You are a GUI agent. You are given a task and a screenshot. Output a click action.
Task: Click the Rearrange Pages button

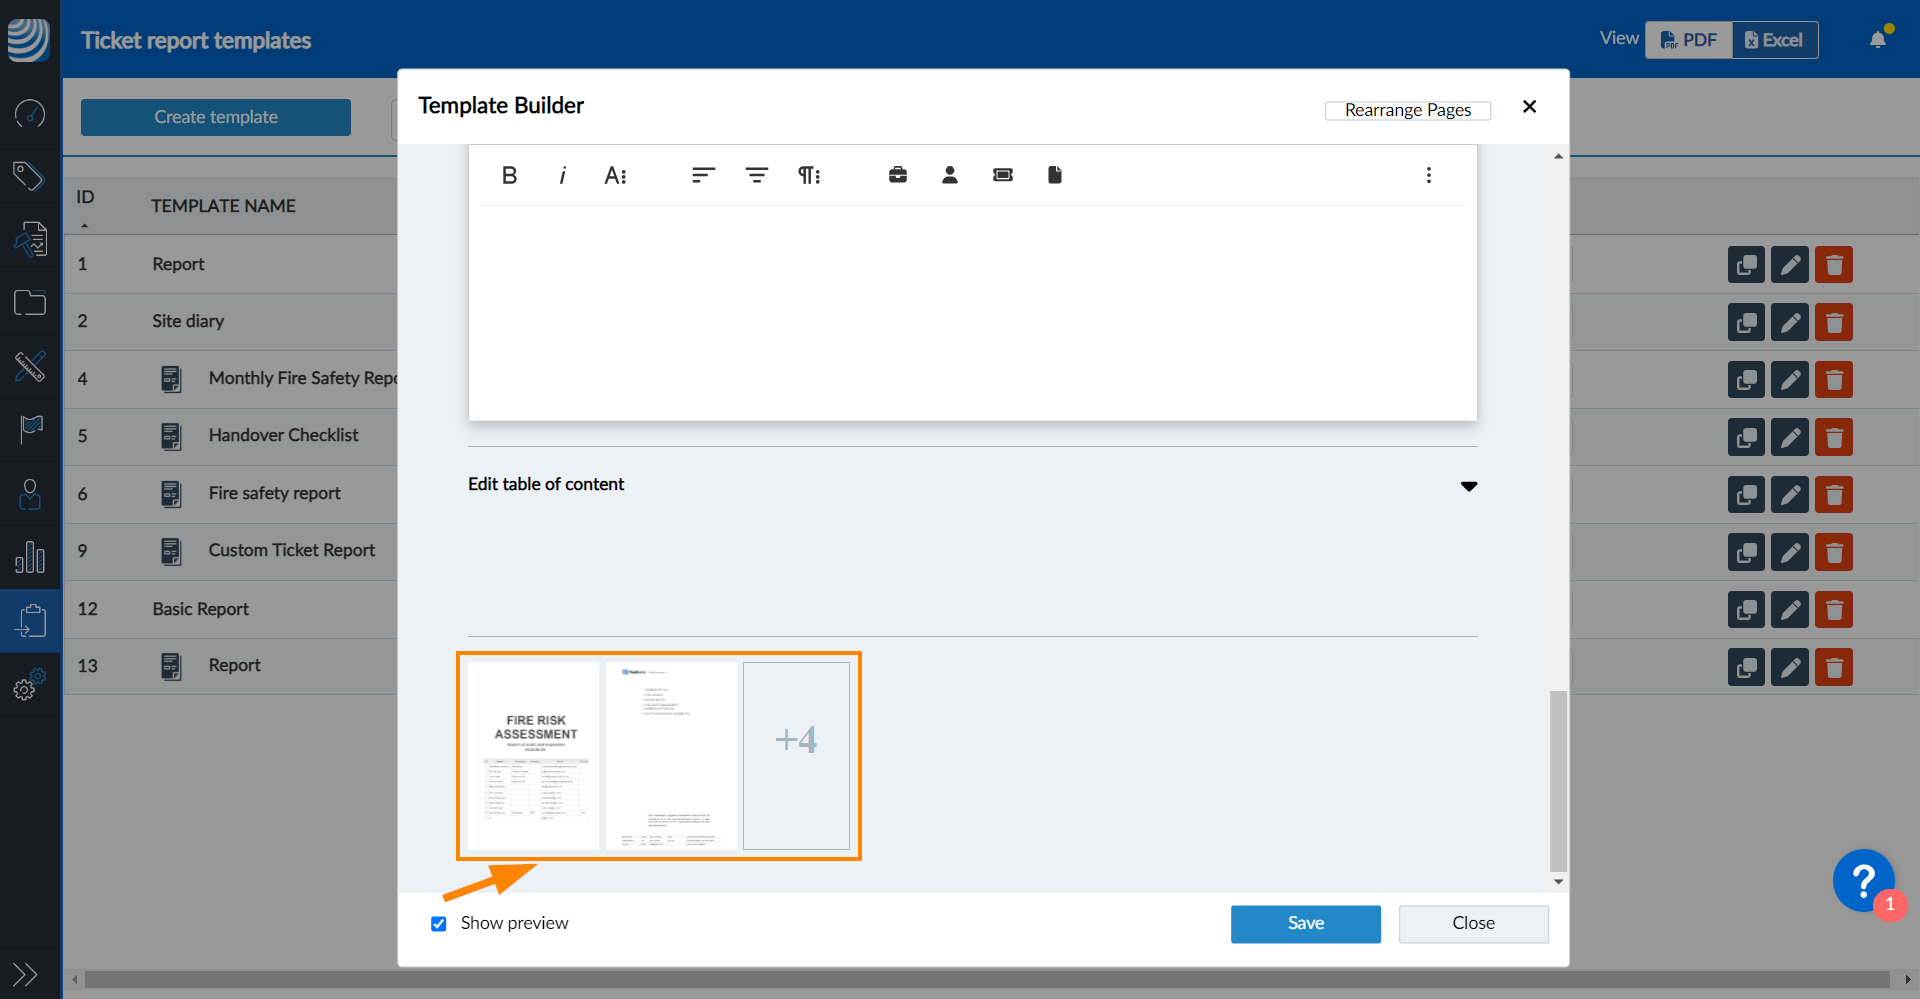1407,110
